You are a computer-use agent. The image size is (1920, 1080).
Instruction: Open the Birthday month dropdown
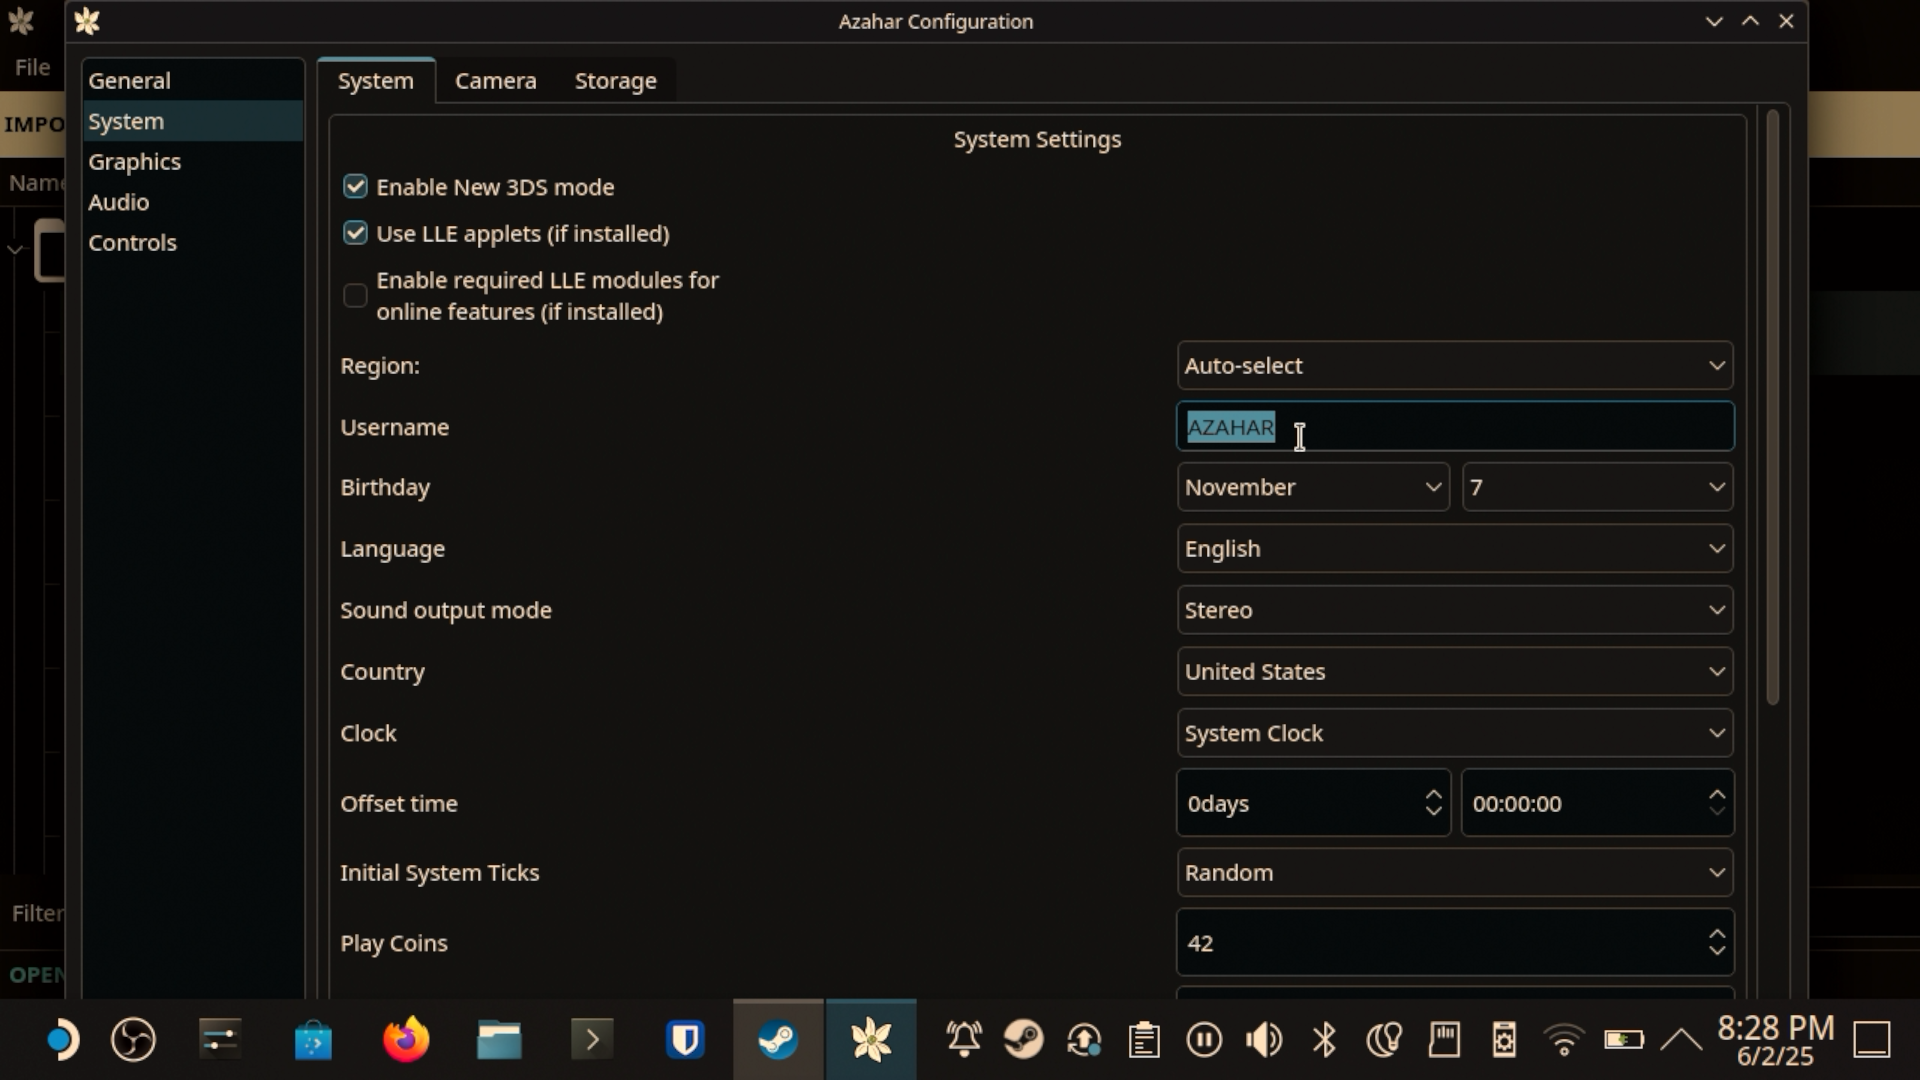1313,487
